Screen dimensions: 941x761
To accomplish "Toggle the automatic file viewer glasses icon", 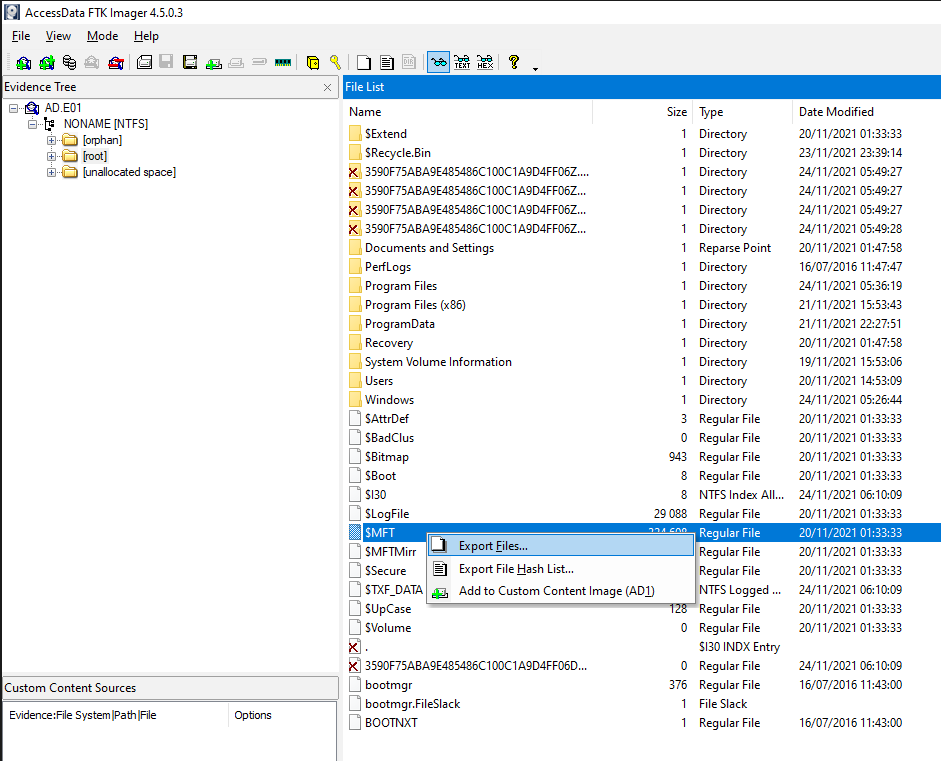I will [x=438, y=62].
